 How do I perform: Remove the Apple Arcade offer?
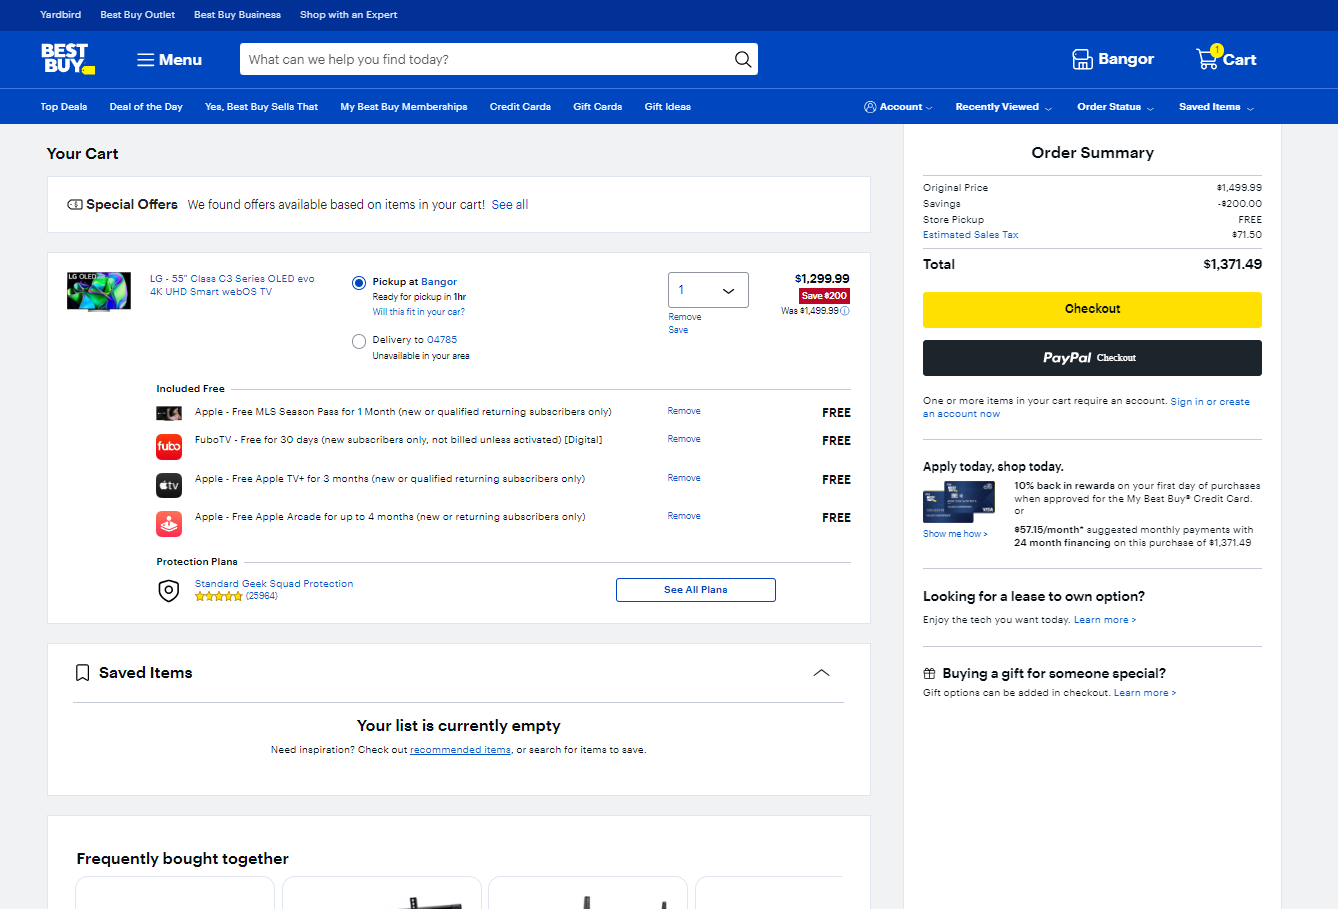pos(684,516)
